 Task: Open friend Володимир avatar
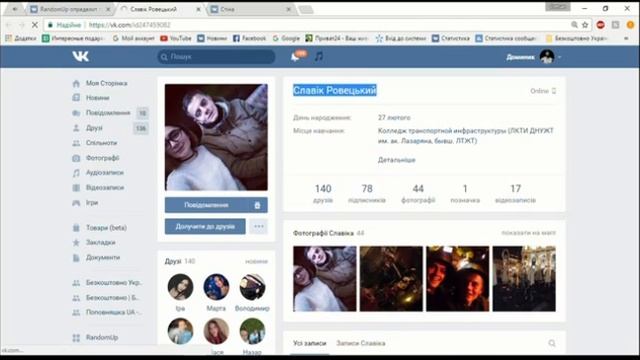pos(252,287)
